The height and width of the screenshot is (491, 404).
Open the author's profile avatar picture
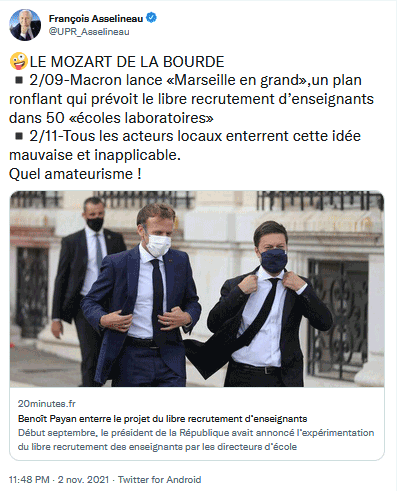click(25, 25)
